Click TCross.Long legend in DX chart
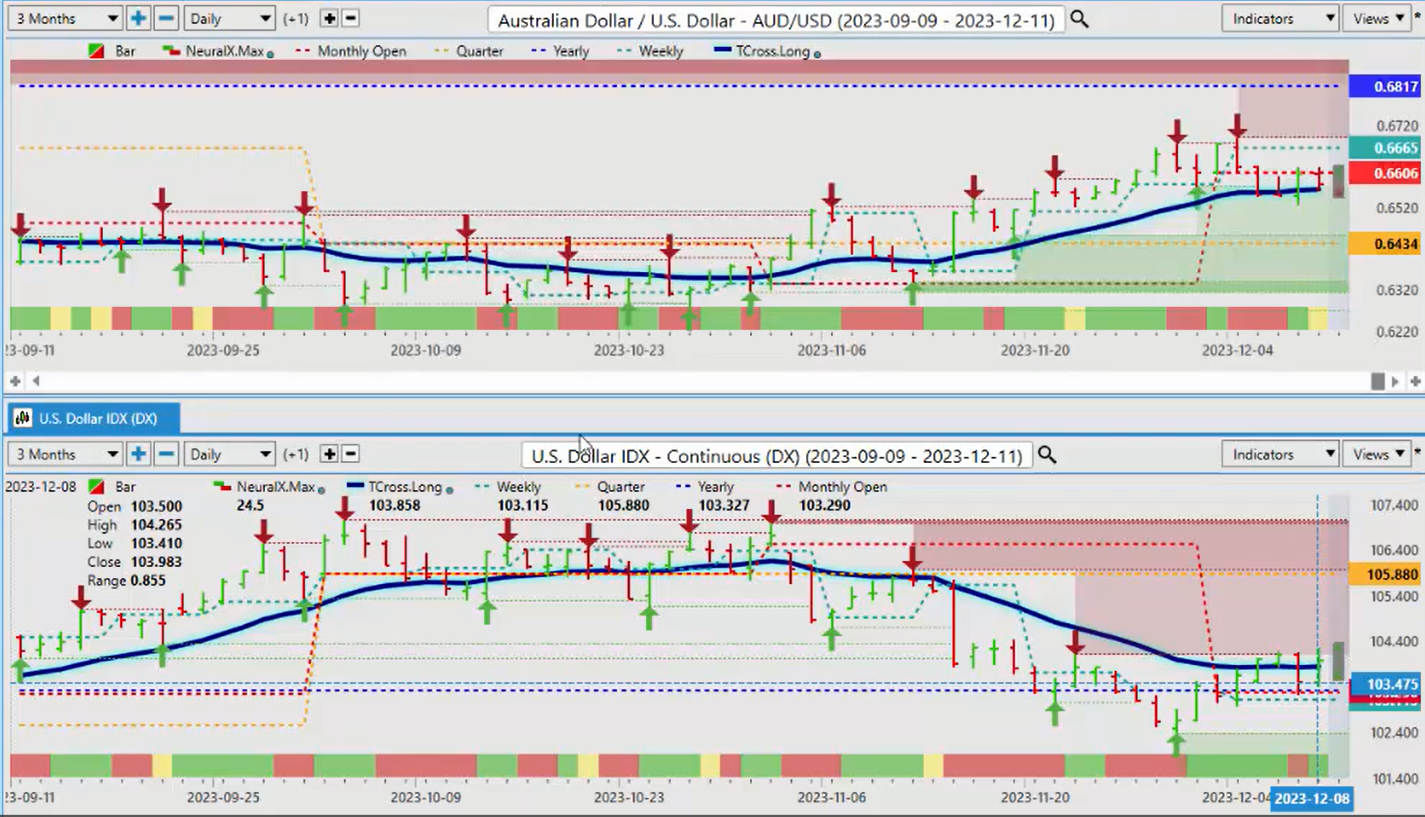 point(399,487)
